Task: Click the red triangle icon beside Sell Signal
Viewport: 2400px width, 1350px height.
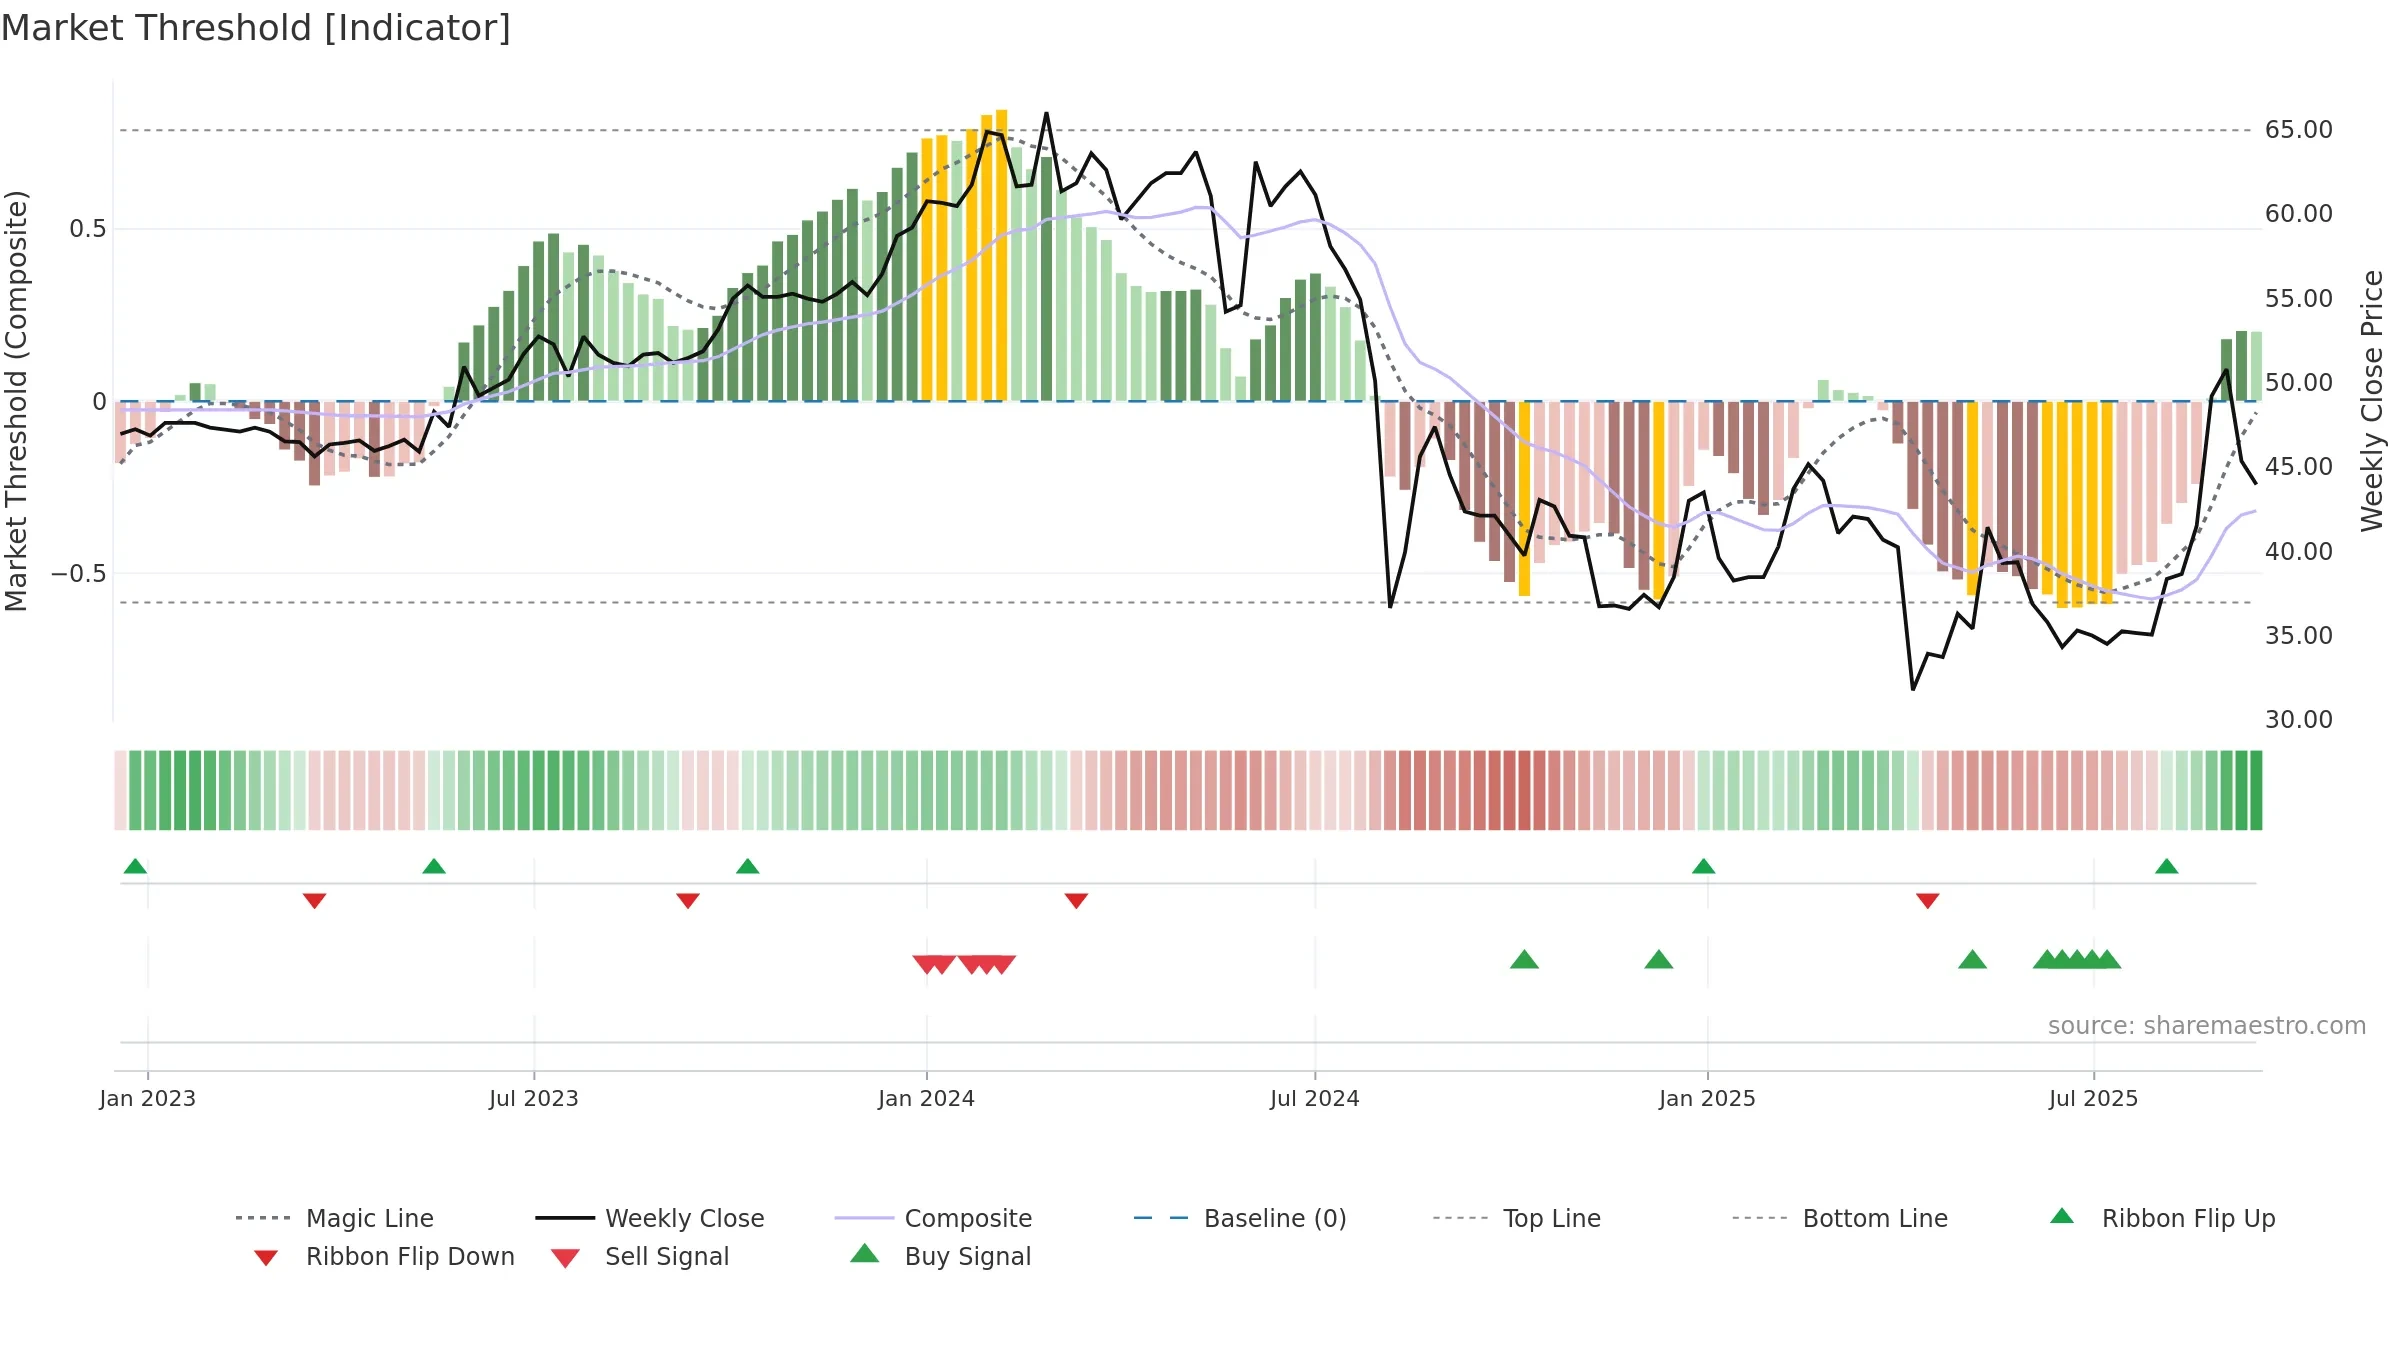Action: click(565, 1258)
